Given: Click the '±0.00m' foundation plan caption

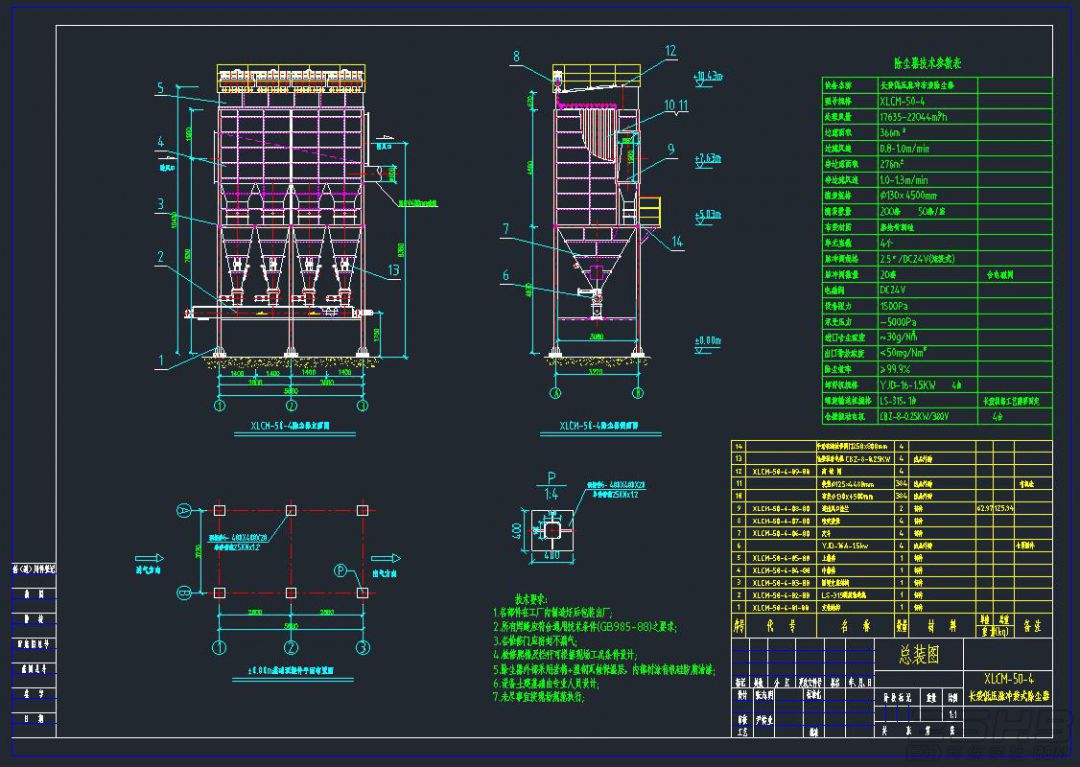Looking at the screenshot, I should tap(291, 670).
